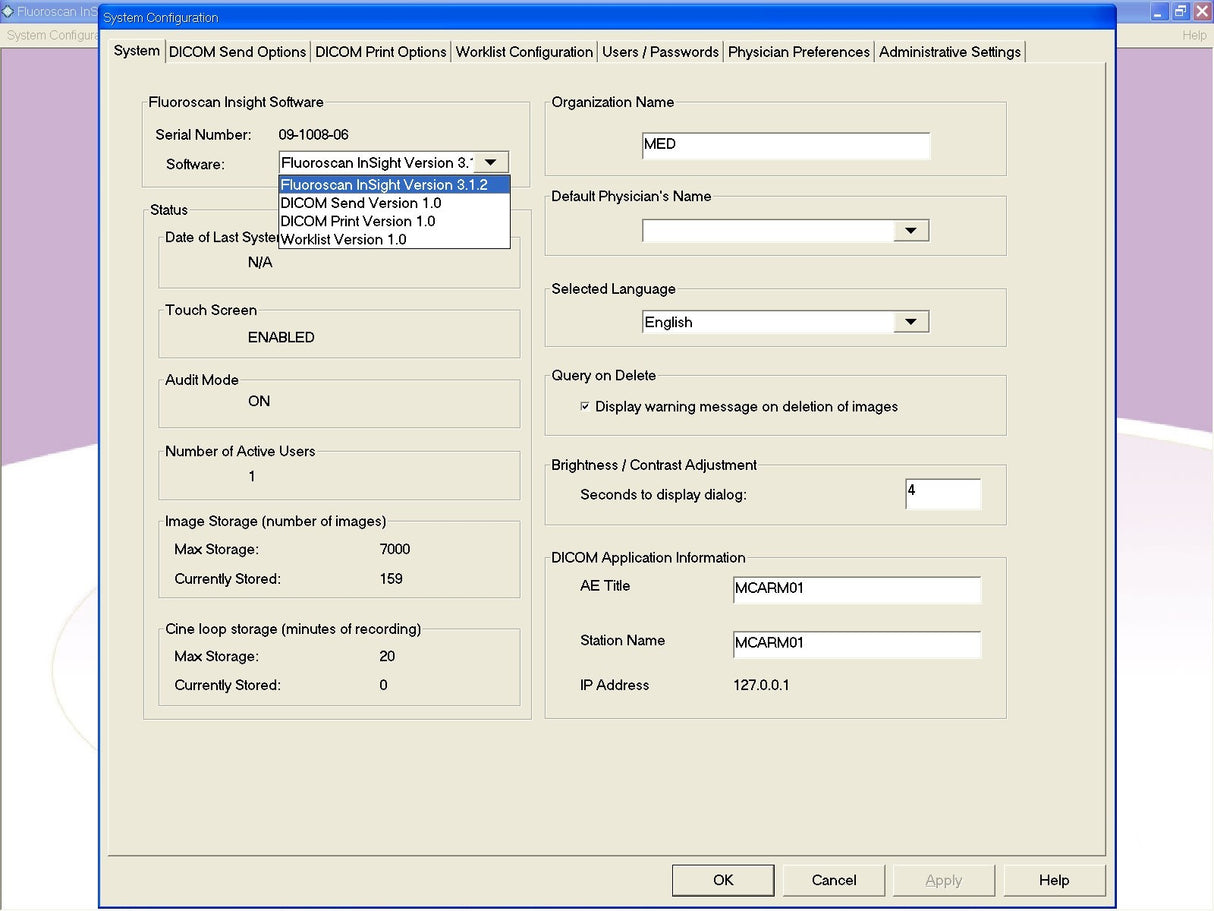The width and height of the screenshot is (1214, 911).
Task: Open the Default Physician's Name dropdown
Action: 911,230
